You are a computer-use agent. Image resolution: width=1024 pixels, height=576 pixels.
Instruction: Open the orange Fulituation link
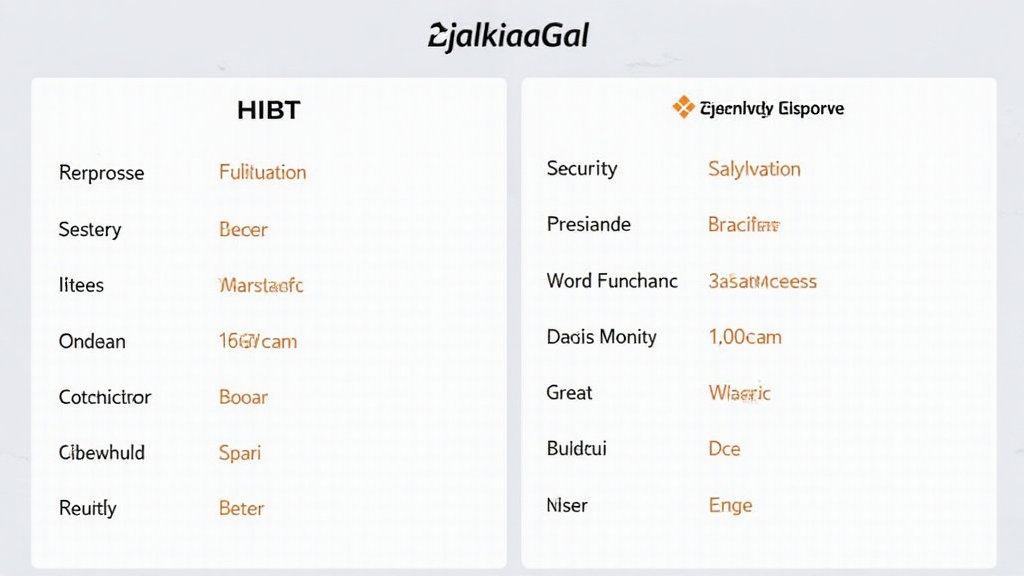(262, 172)
